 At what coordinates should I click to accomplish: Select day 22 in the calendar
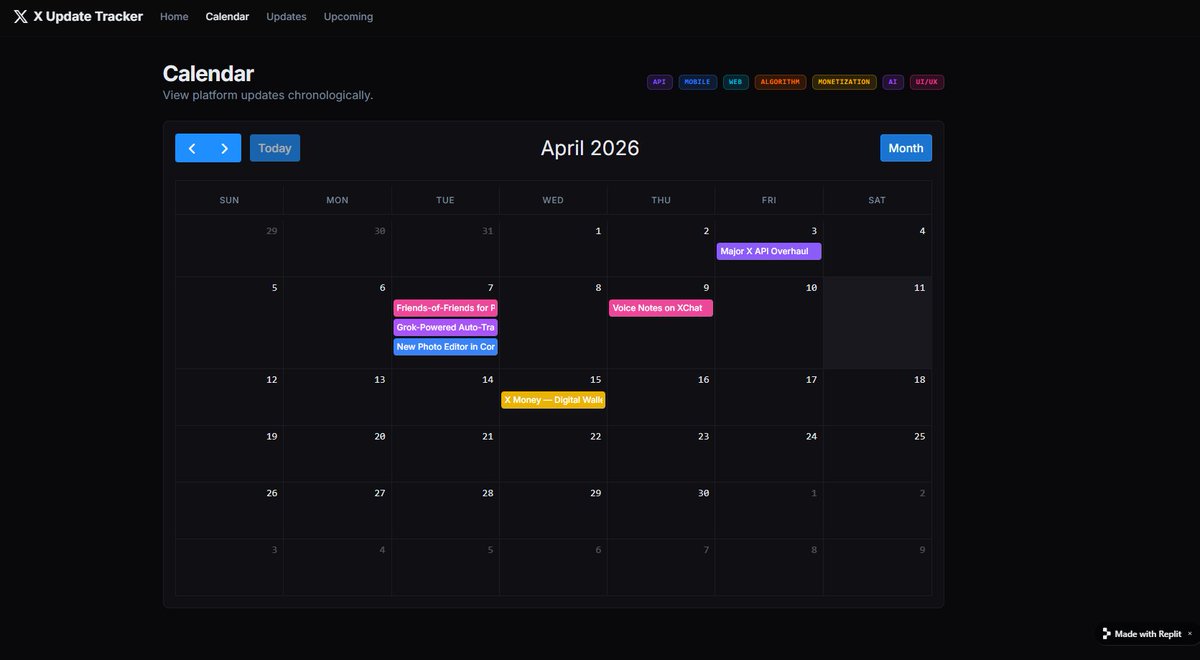[x=595, y=437]
